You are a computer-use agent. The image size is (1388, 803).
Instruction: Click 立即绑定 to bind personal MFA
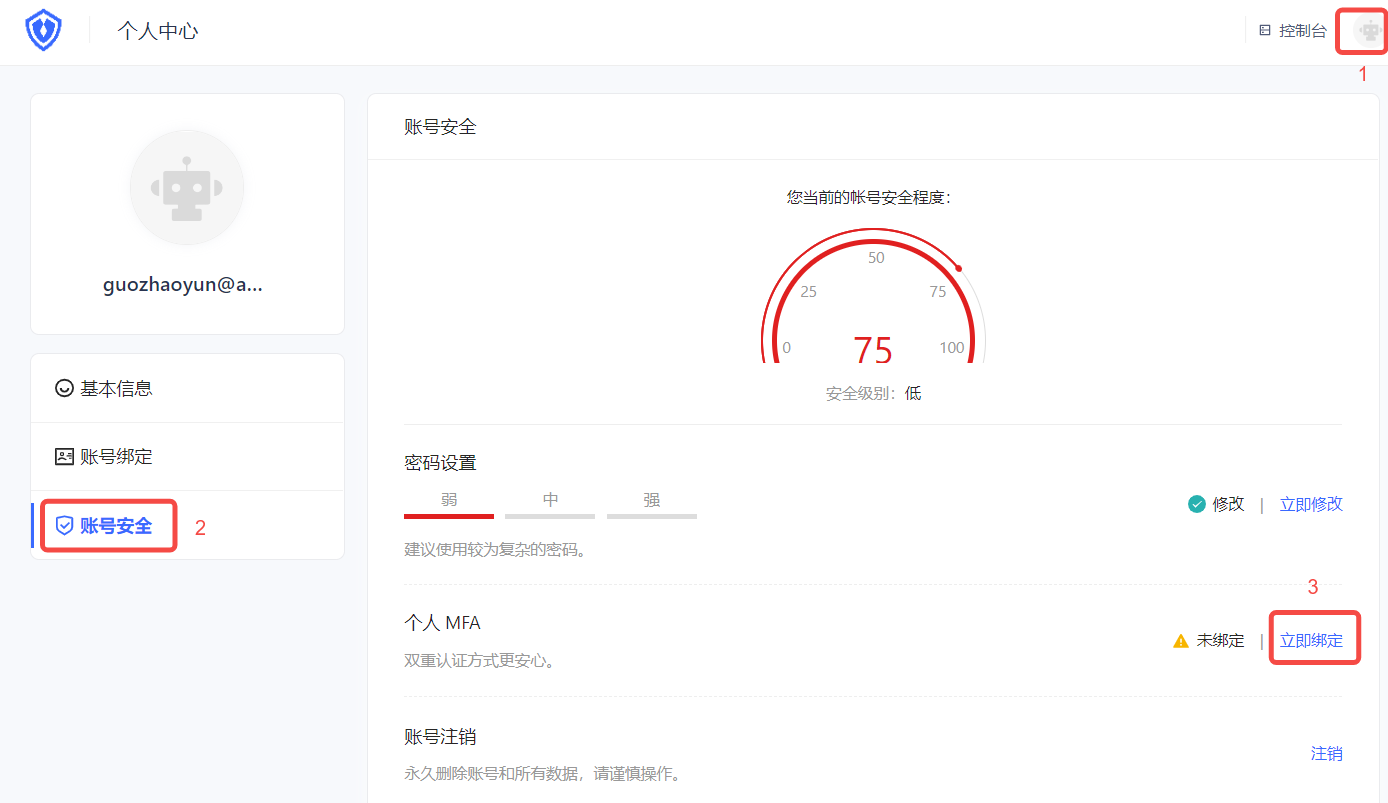[x=1311, y=641]
